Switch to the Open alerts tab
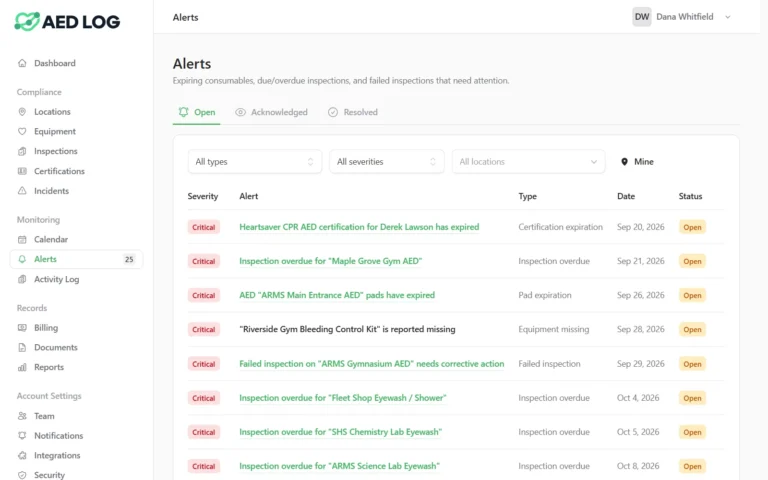 click(x=196, y=112)
